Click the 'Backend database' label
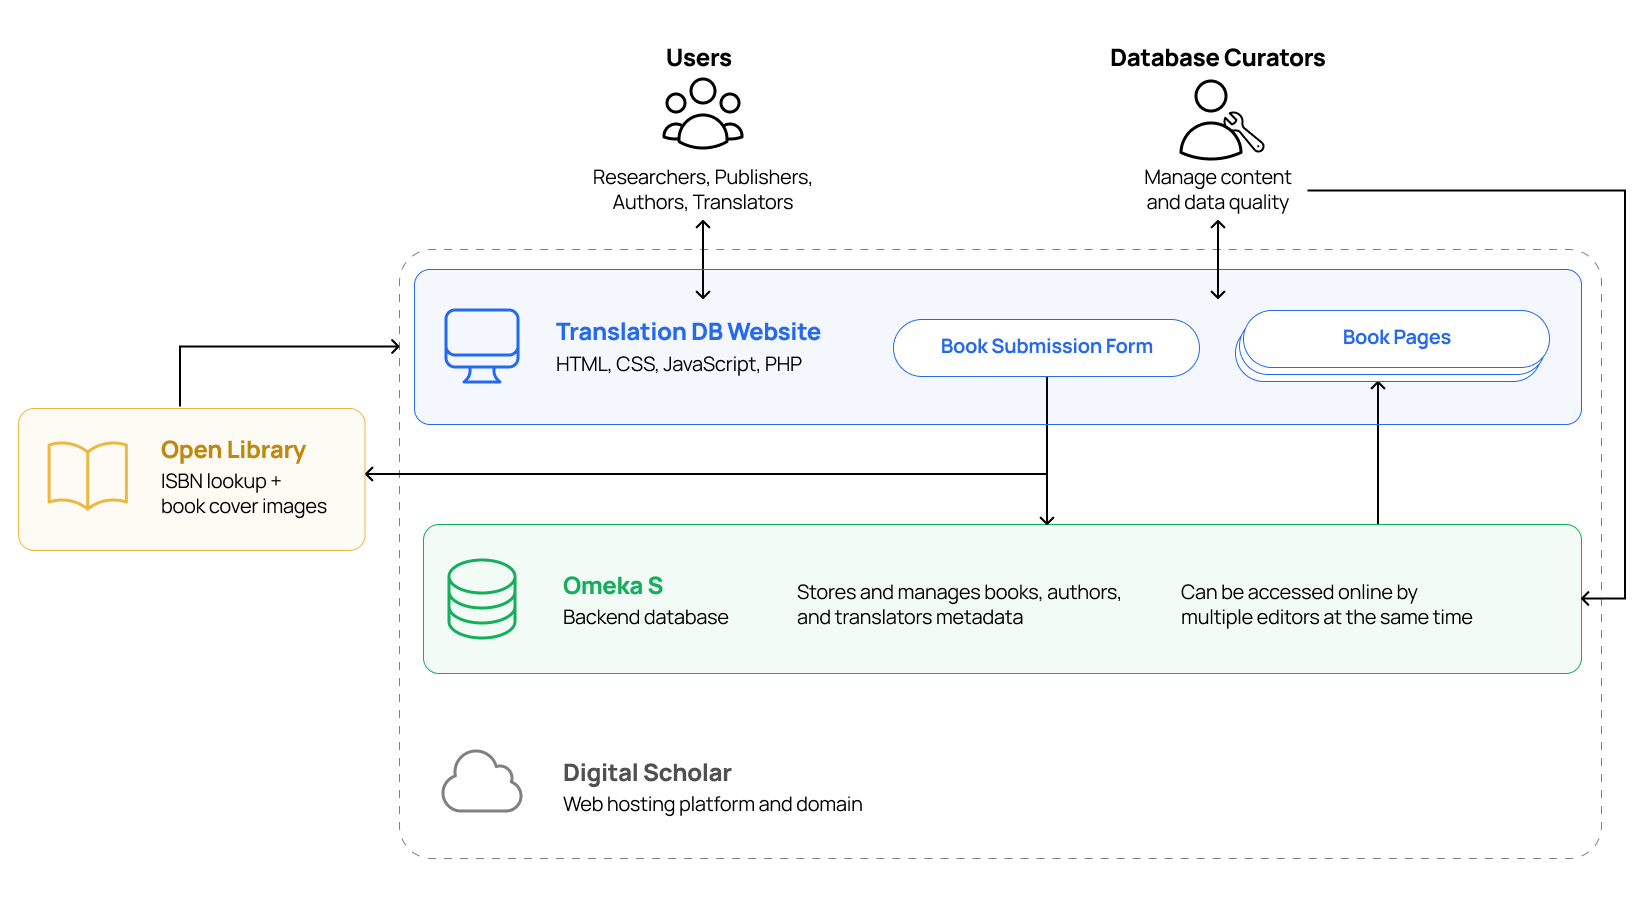Image resolution: width=1645 pixels, height=904 pixels. [646, 617]
